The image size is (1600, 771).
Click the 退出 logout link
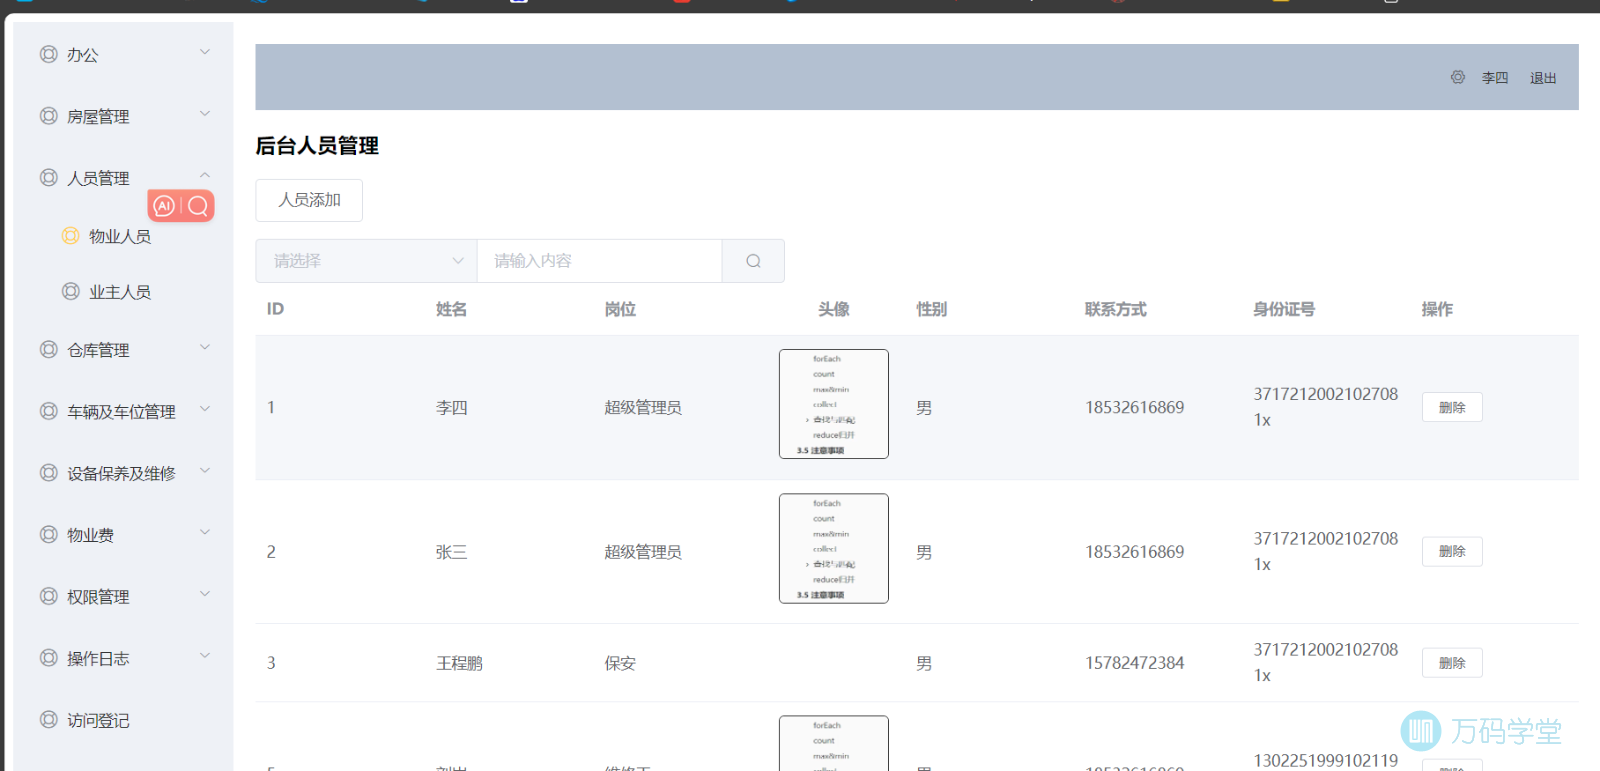pyautogui.click(x=1543, y=78)
